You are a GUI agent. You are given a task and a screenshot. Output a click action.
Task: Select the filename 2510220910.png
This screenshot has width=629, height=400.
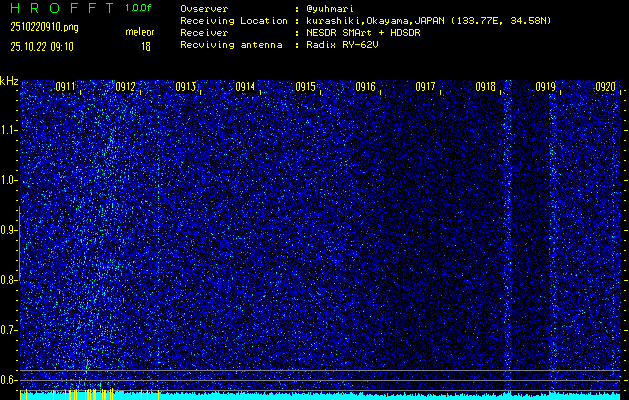[x=45, y=27]
